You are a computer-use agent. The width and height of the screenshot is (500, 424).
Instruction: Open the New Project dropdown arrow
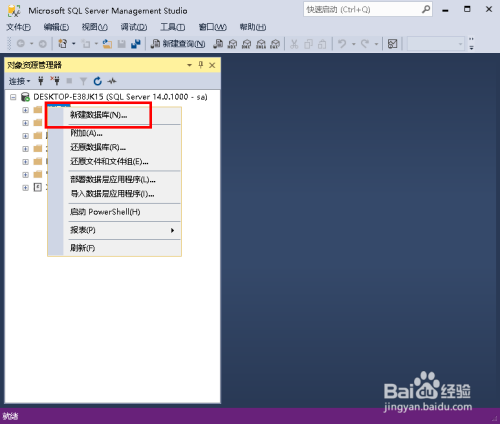pyautogui.click(x=74, y=44)
